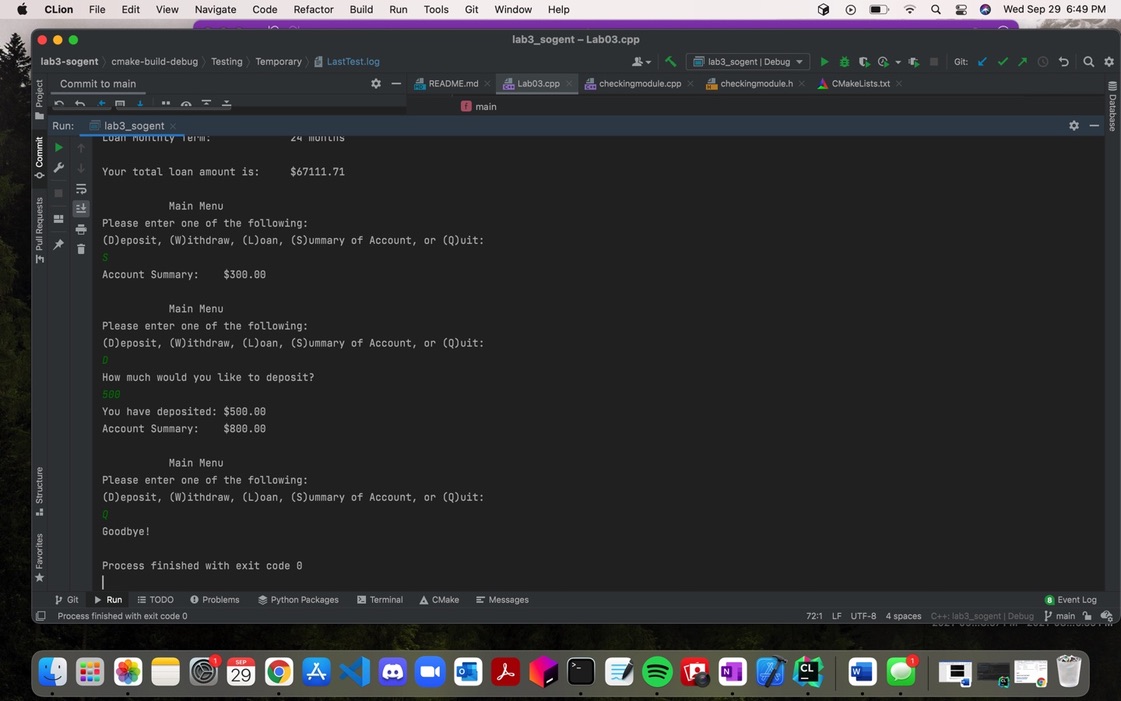
Task: Change the 4 spaces indent setting
Action: point(903,616)
